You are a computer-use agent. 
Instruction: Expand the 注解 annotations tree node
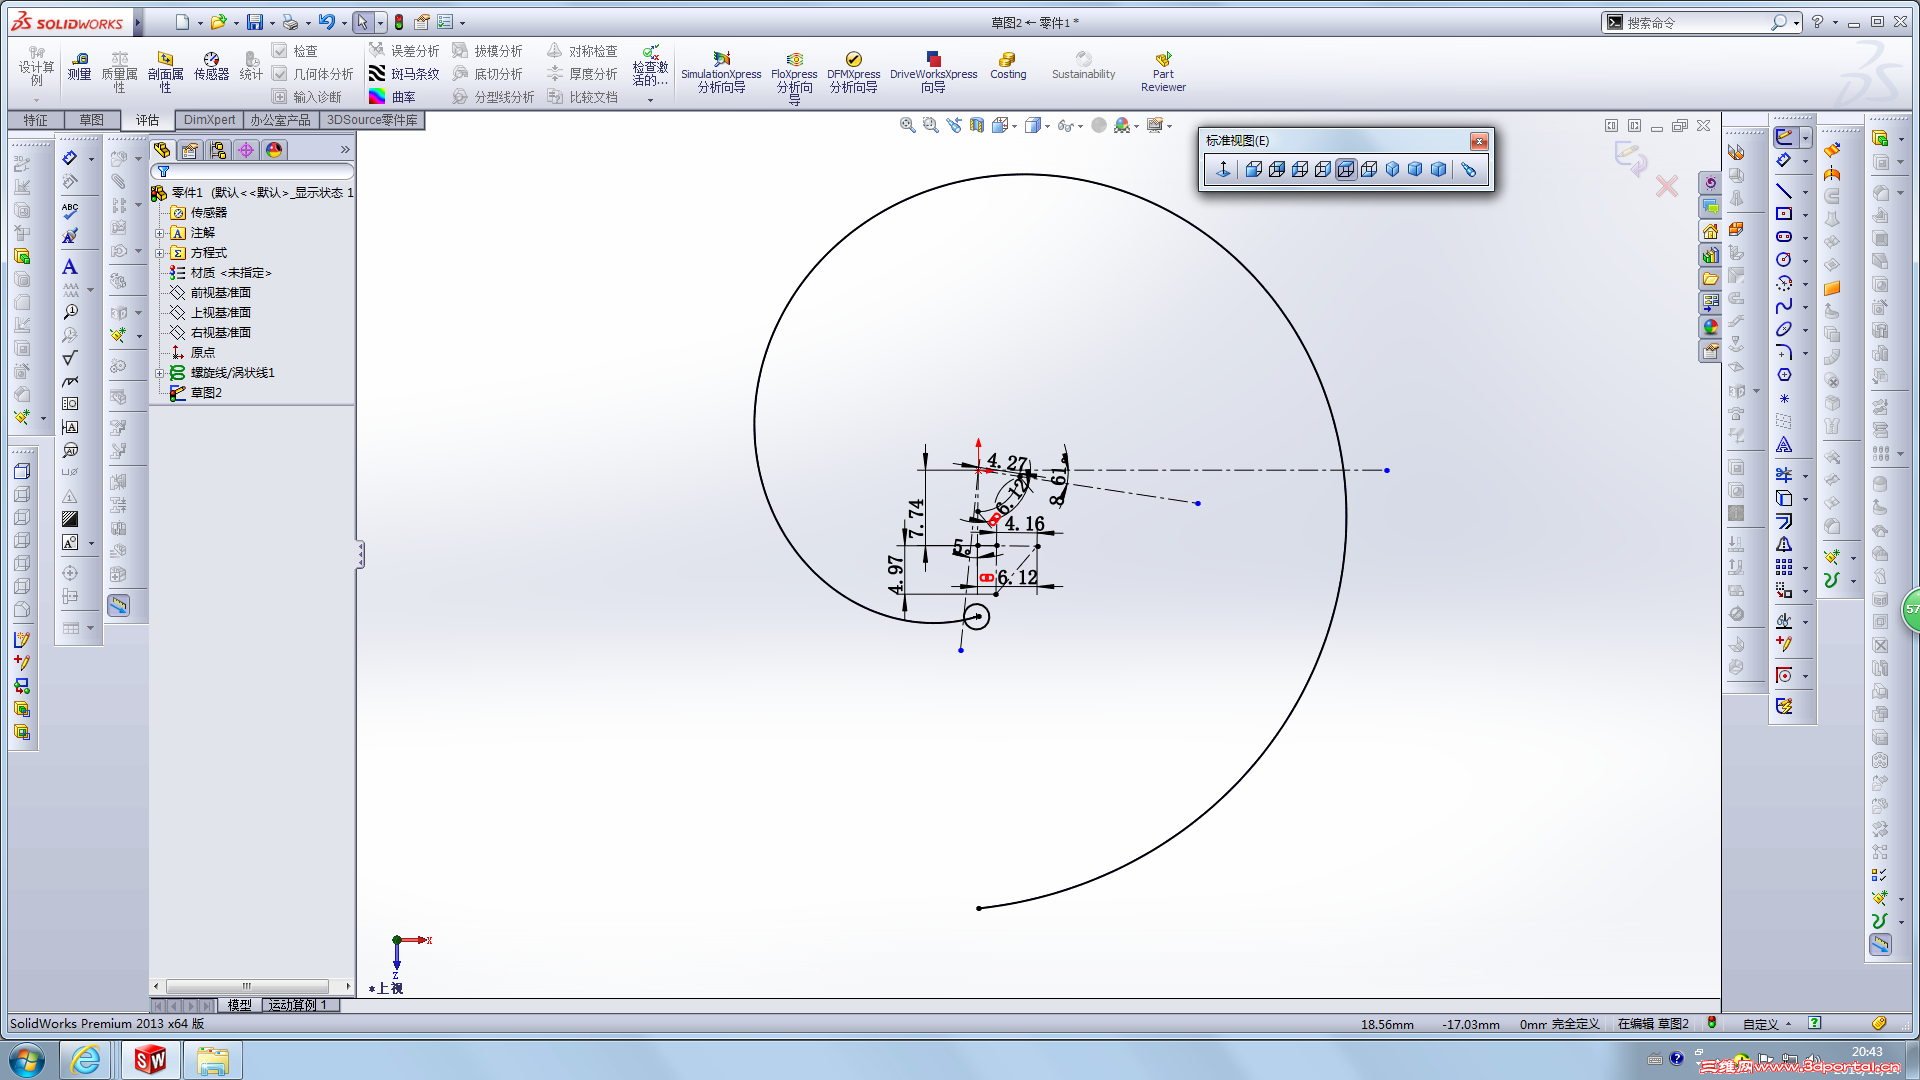coord(159,233)
